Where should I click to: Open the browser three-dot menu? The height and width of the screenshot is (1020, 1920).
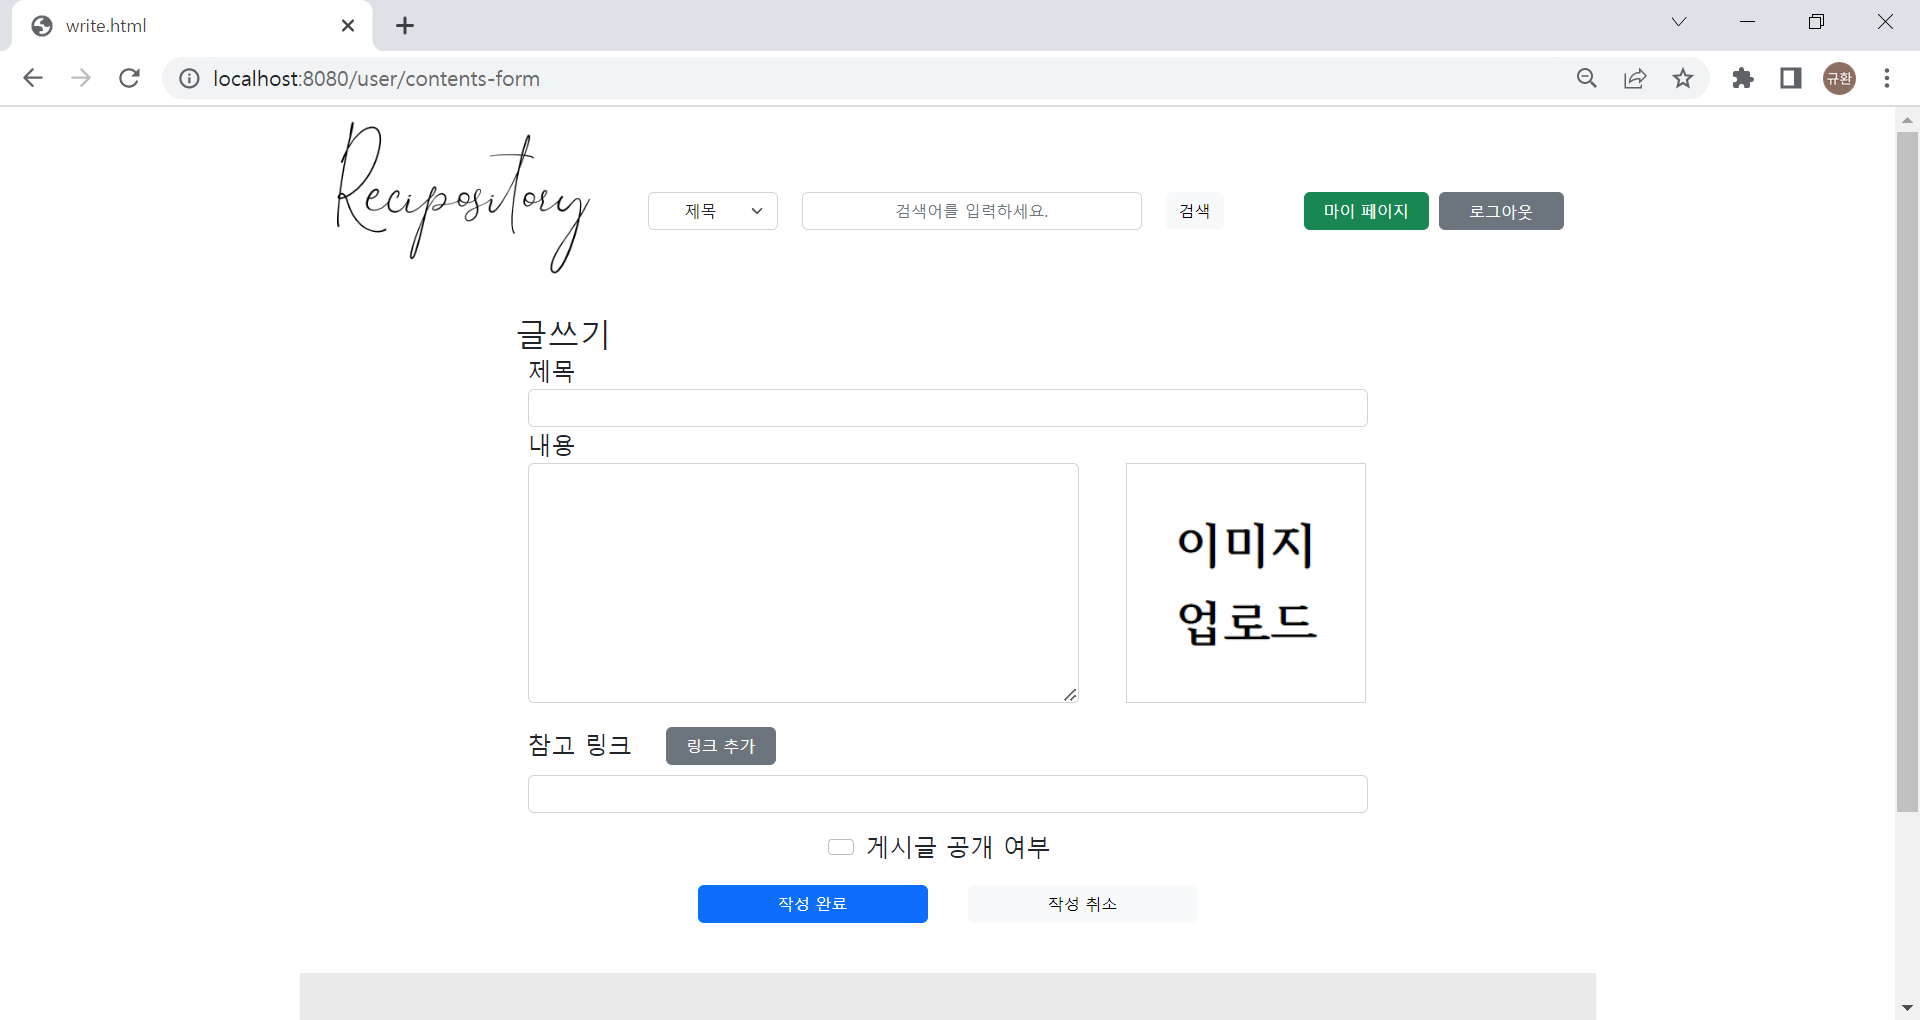pos(1887,78)
